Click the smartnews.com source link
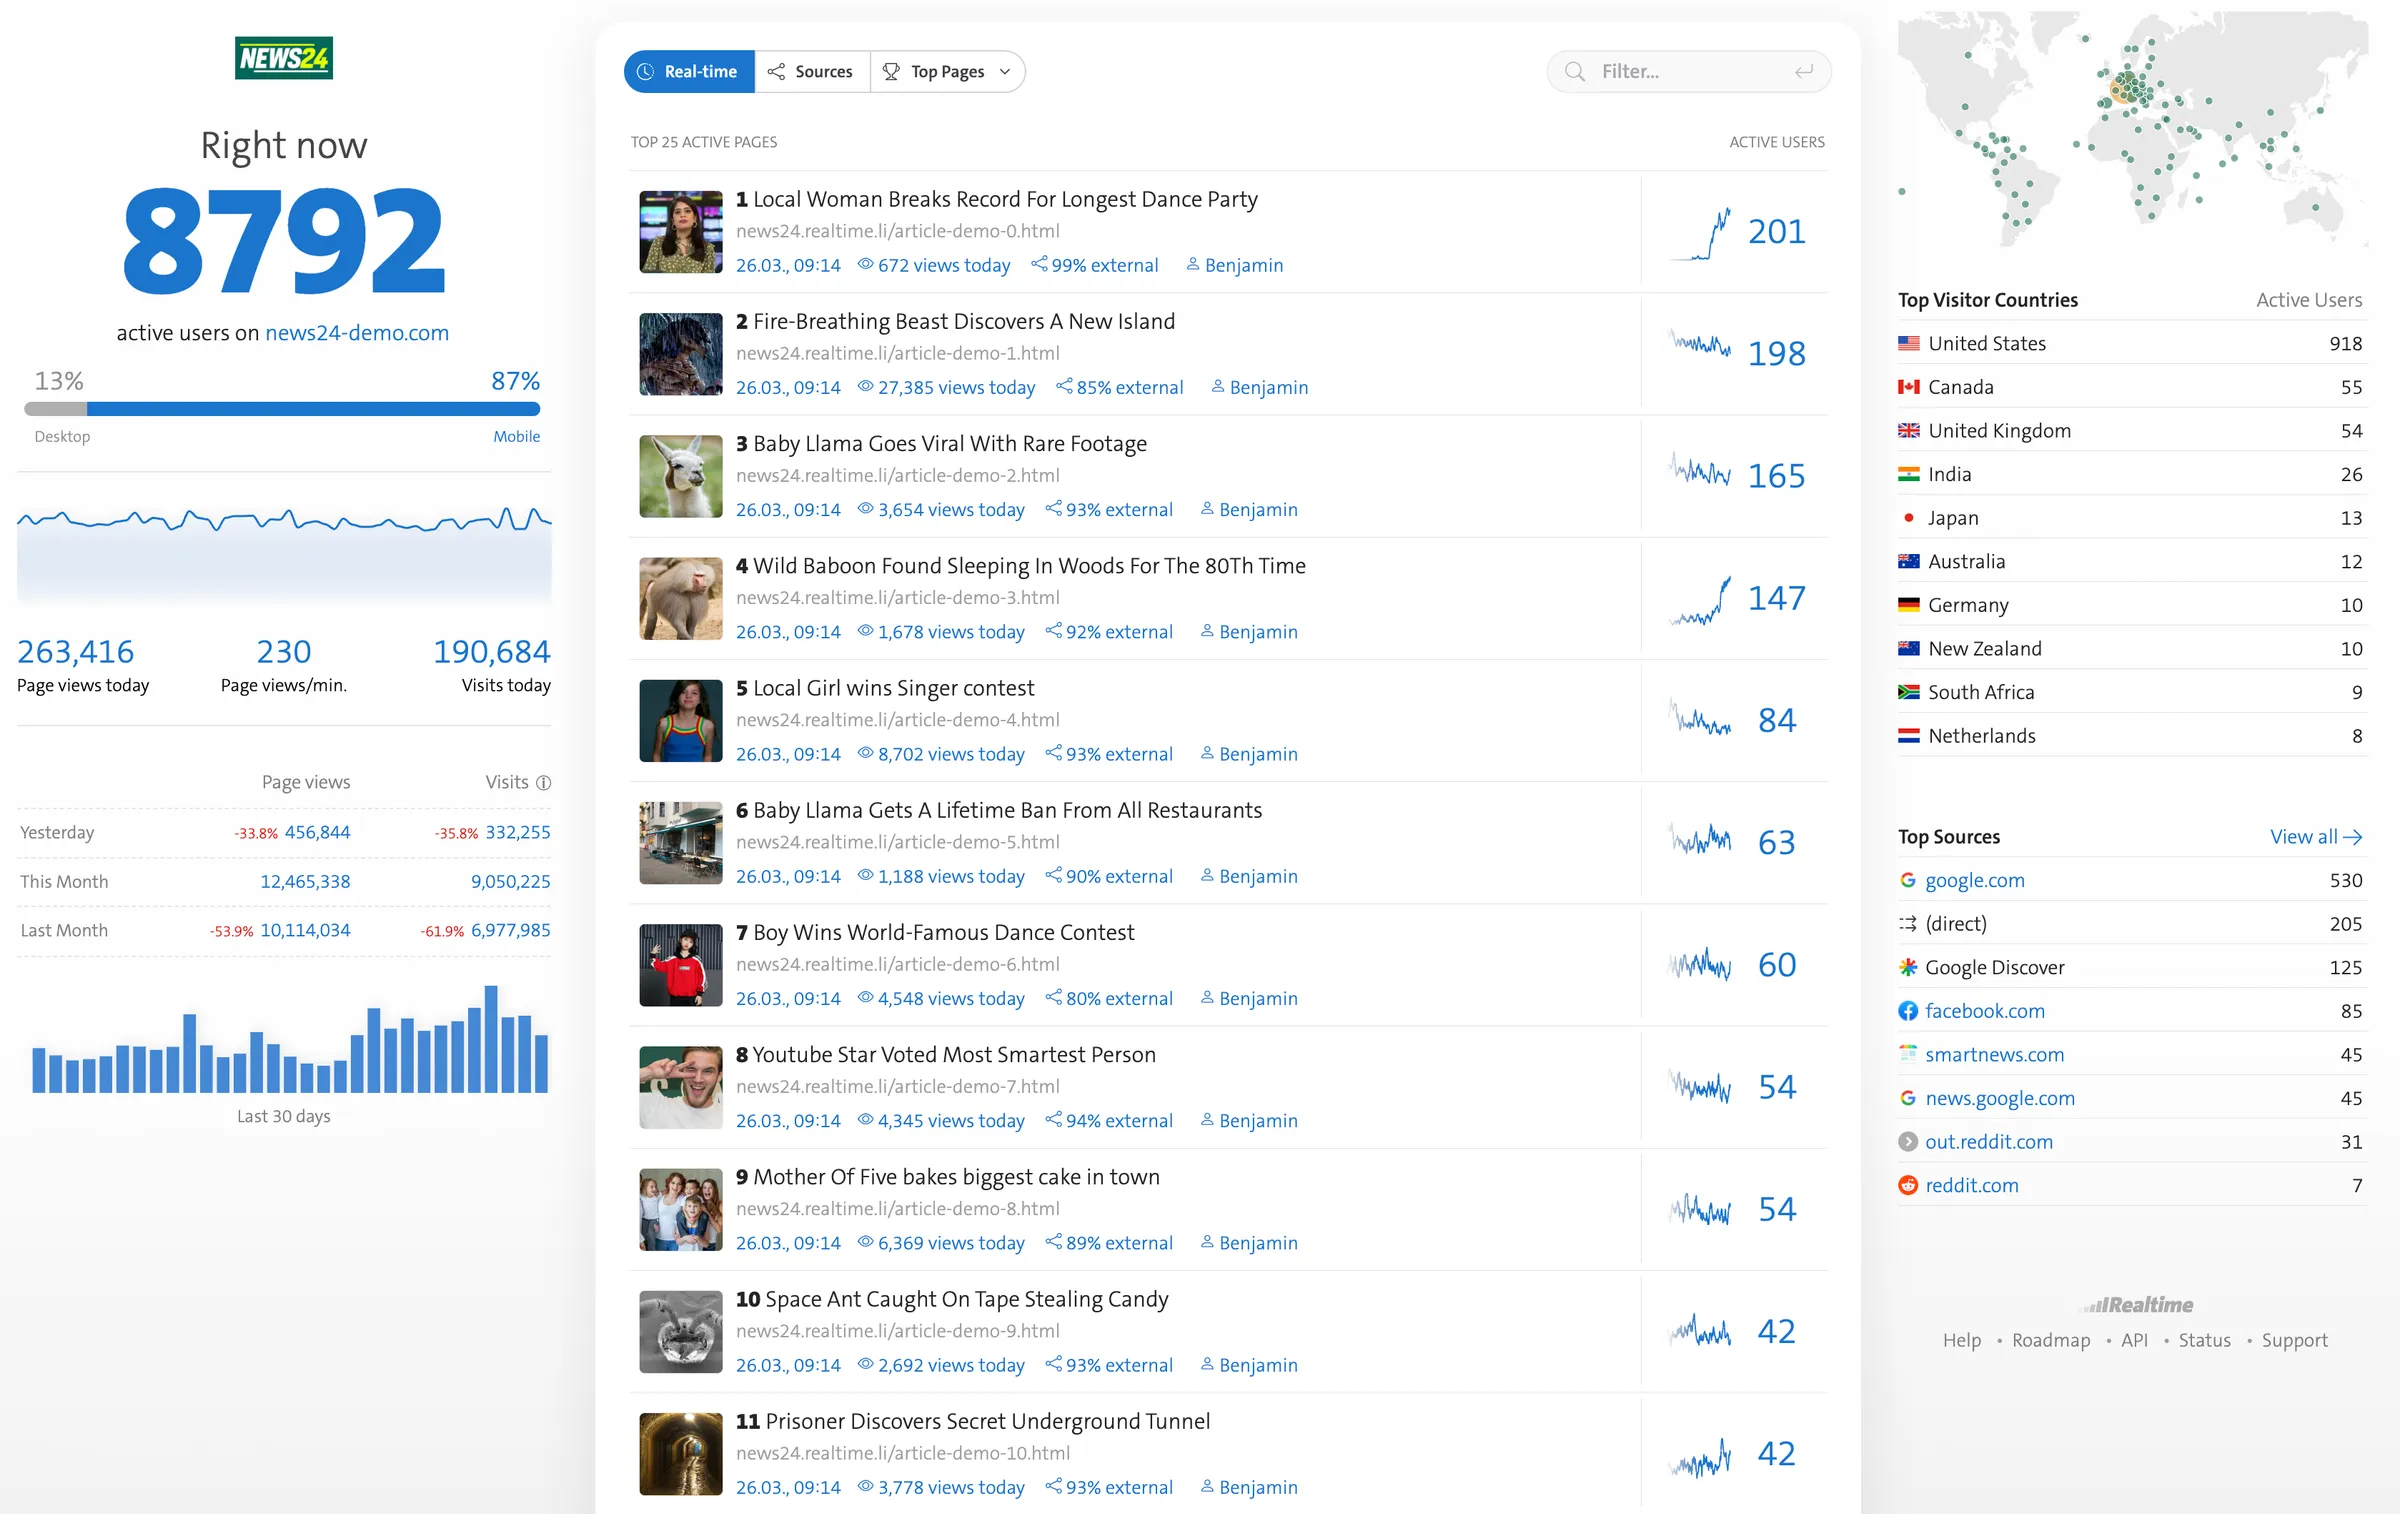The height and width of the screenshot is (1514, 2400). [x=1994, y=1054]
